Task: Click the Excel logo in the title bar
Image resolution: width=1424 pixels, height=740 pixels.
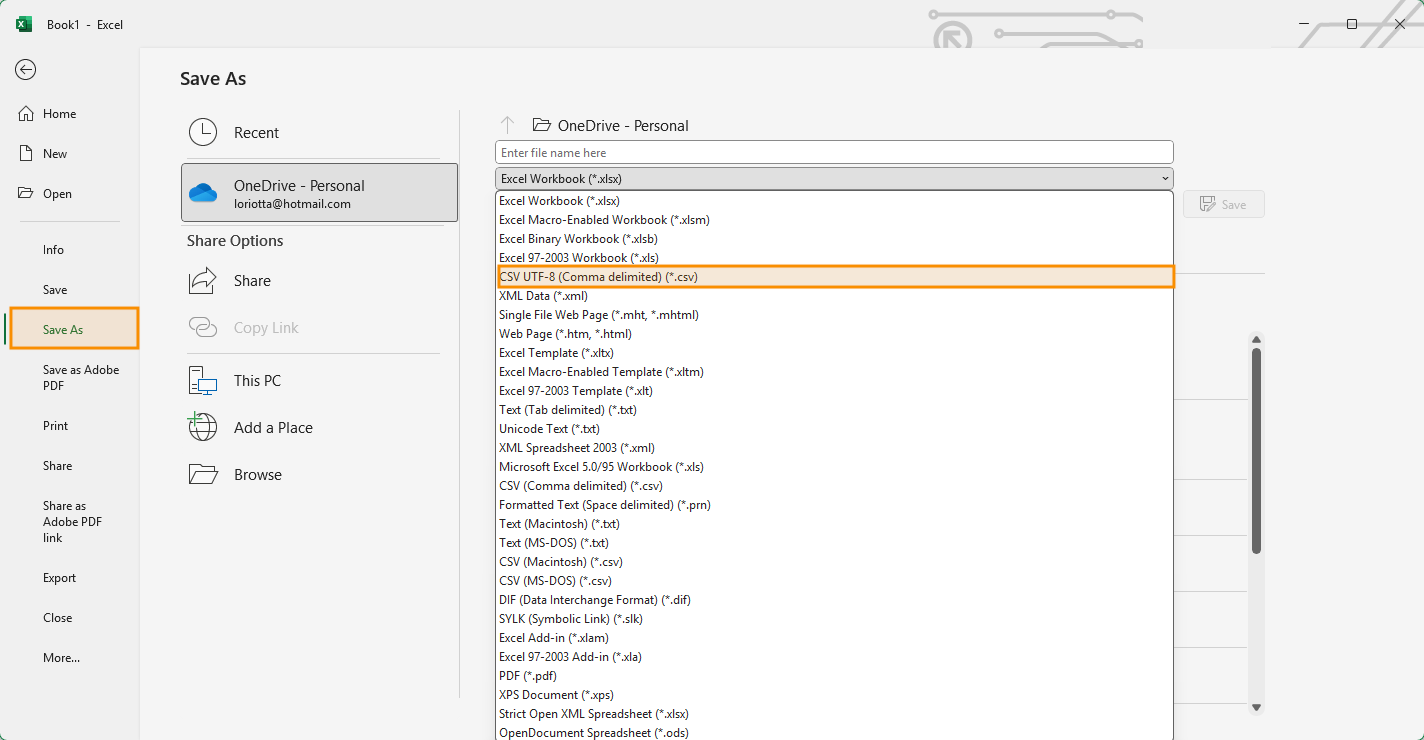Action: point(24,24)
